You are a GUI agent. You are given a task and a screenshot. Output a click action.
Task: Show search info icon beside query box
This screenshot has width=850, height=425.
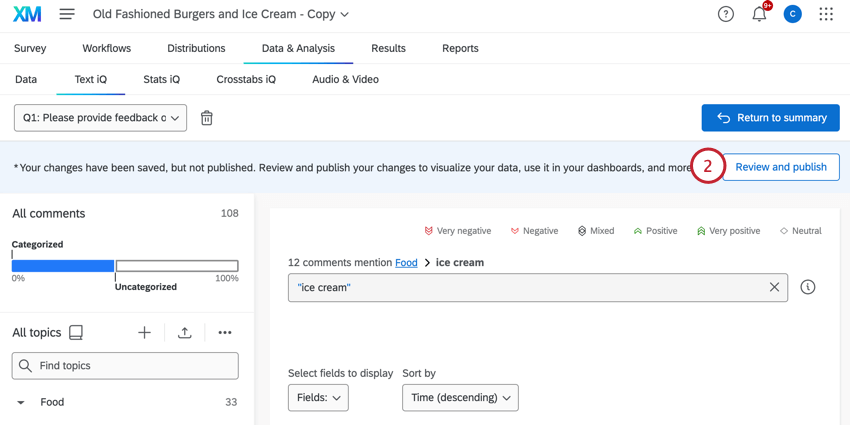point(808,288)
